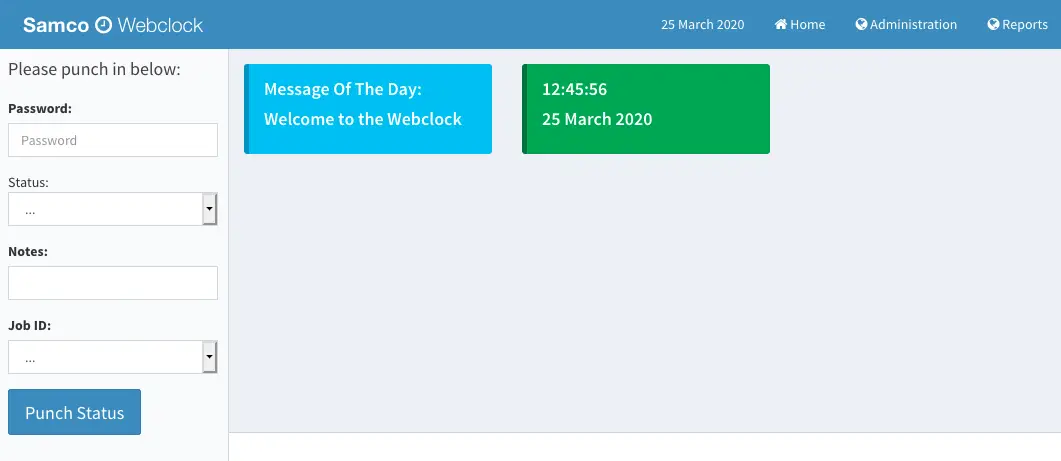Open the Status dropdown arrow

(209, 209)
